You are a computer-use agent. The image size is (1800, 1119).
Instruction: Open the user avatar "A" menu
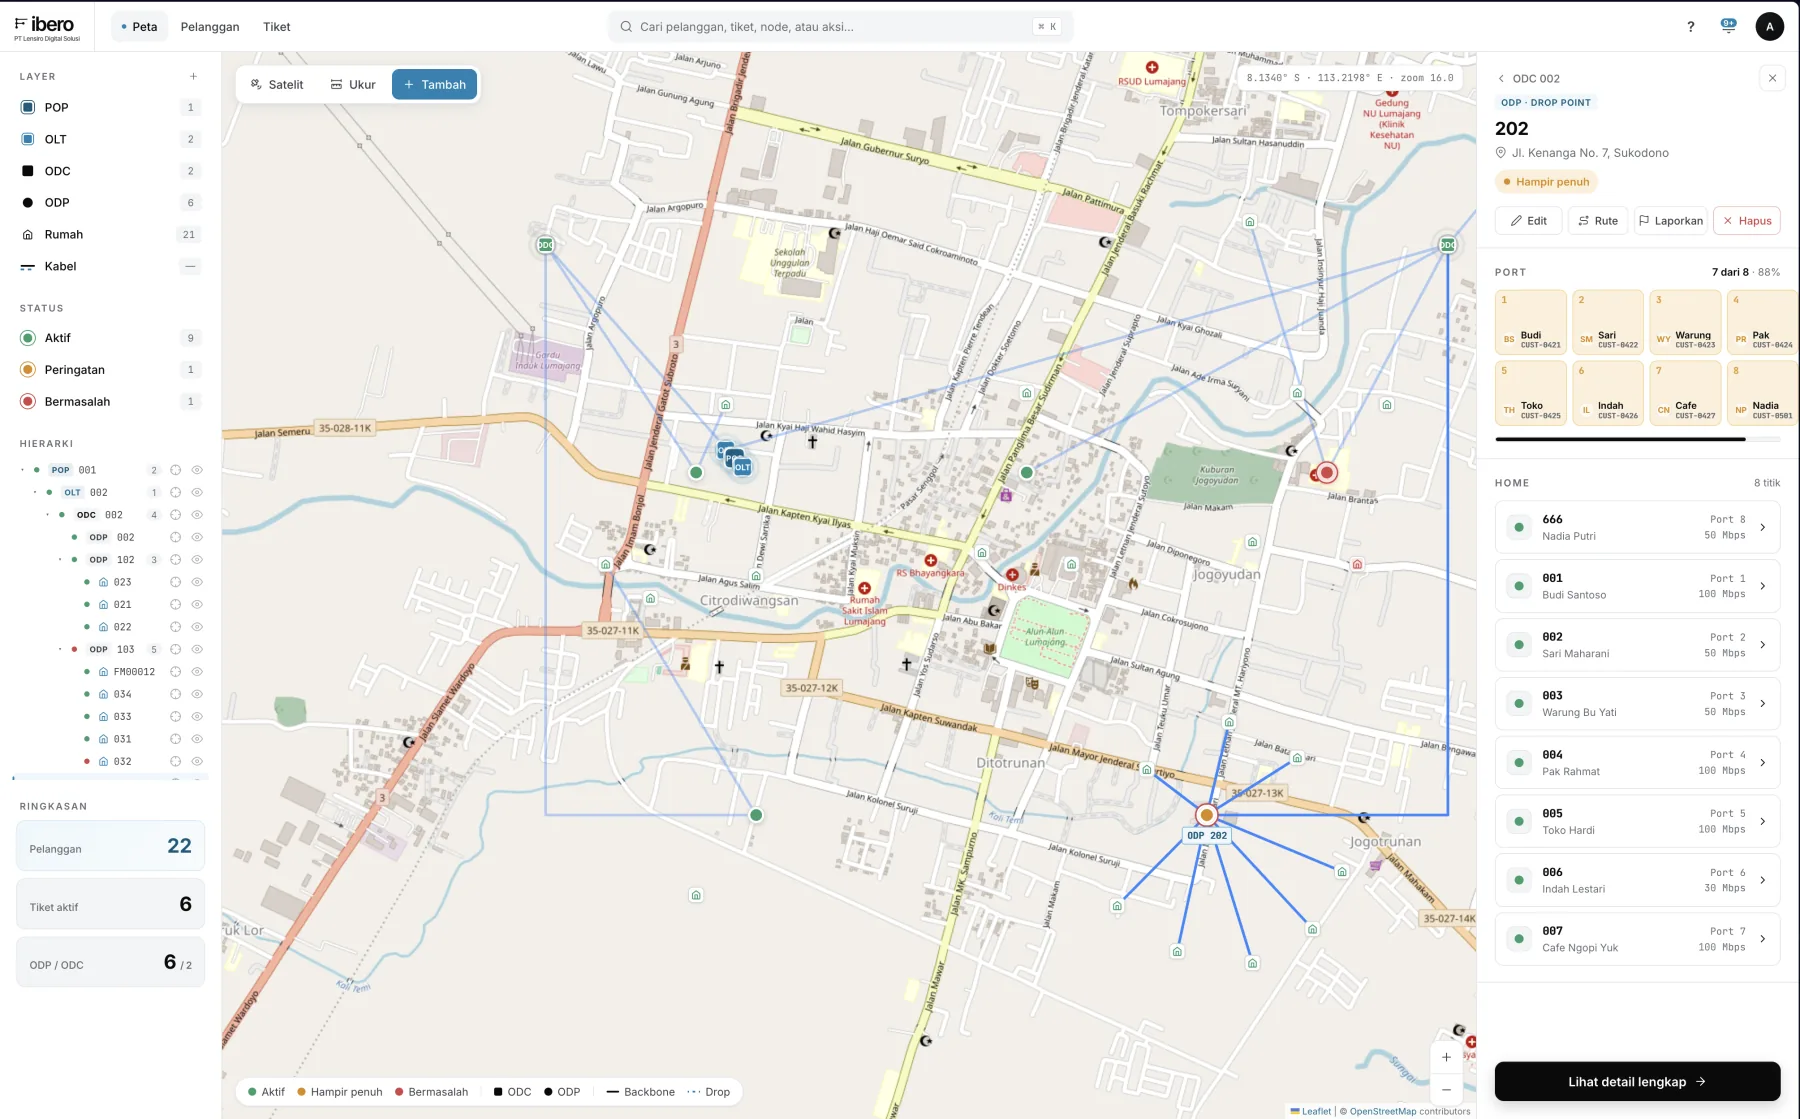pyautogui.click(x=1769, y=27)
